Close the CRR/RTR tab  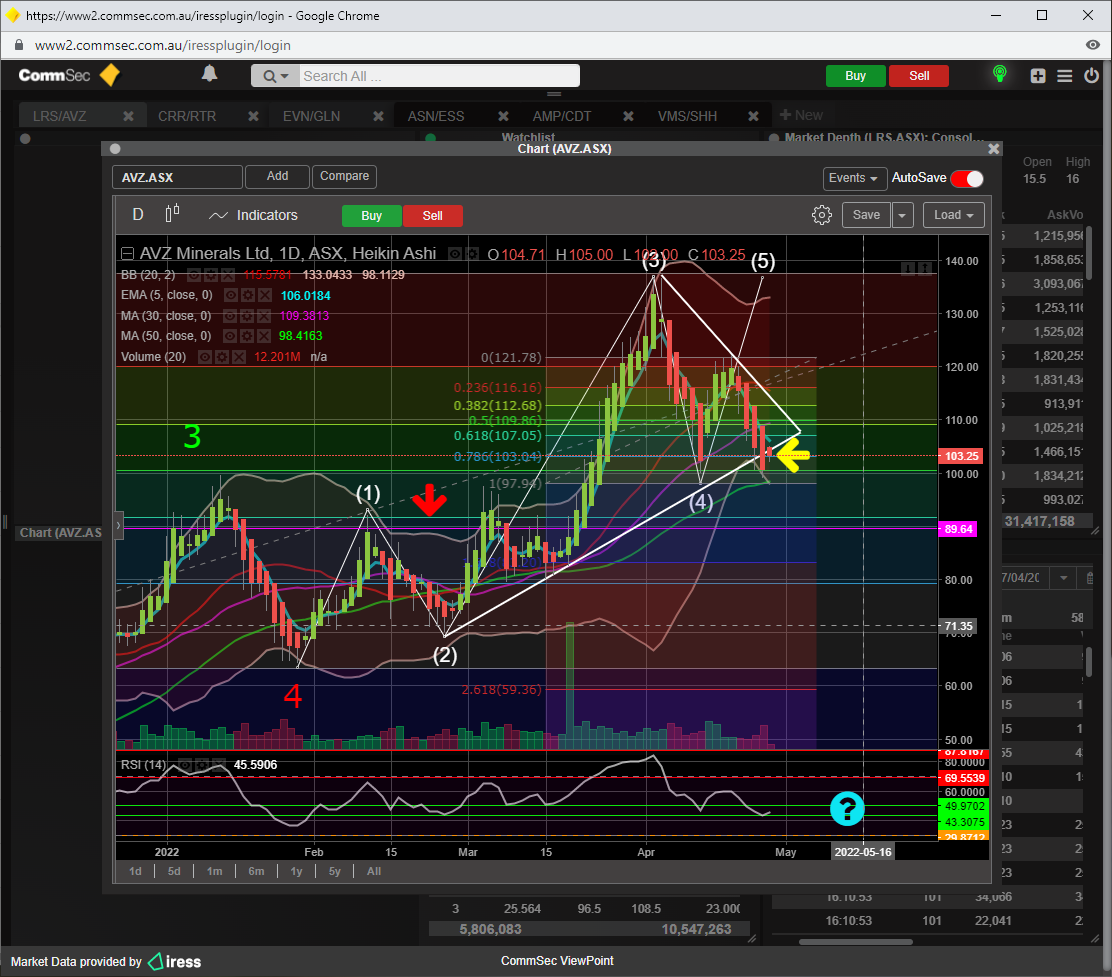(x=253, y=116)
